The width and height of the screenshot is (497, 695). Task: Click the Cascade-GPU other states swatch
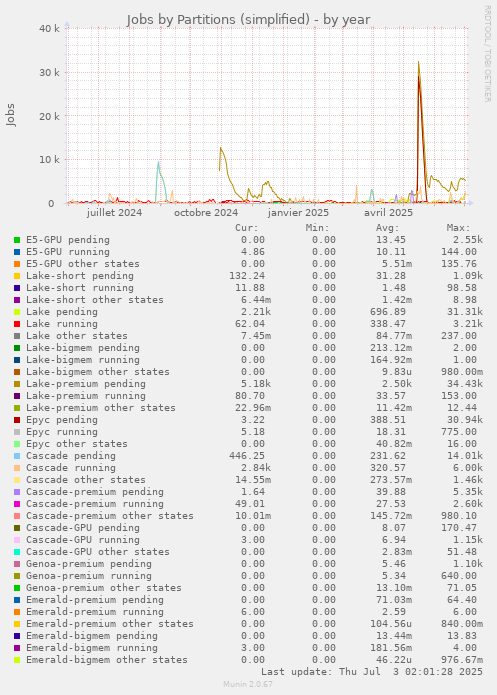17,552
